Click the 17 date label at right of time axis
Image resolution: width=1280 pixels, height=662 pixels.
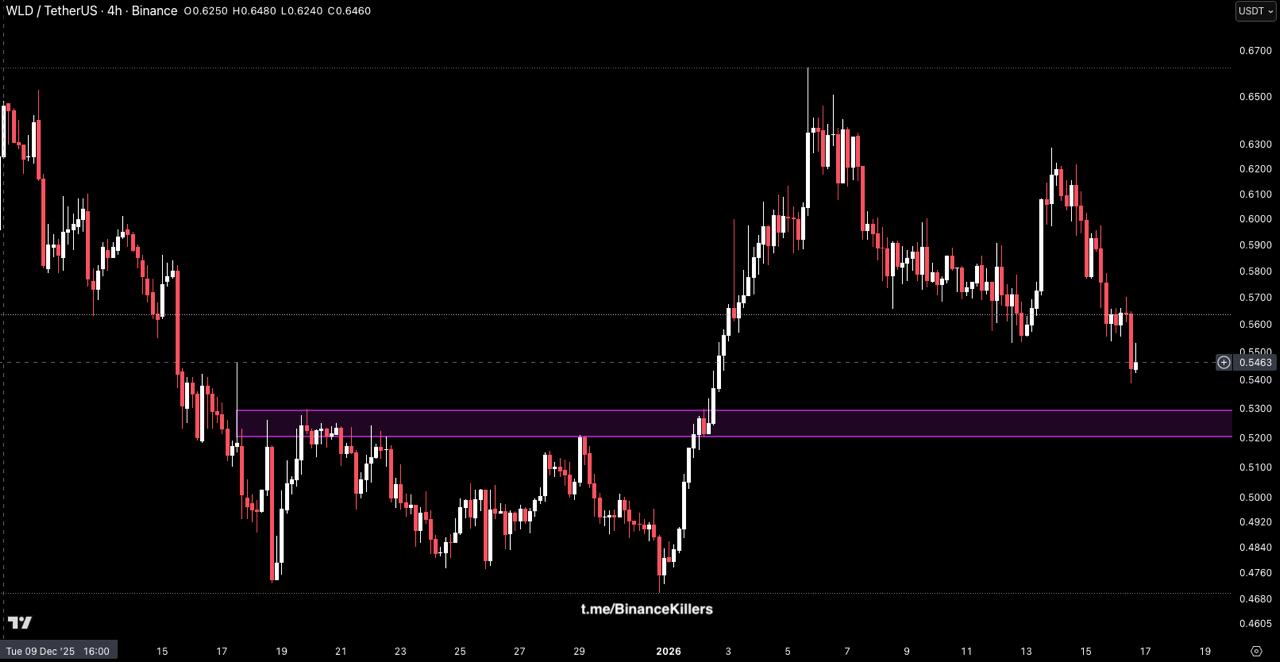click(1145, 651)
